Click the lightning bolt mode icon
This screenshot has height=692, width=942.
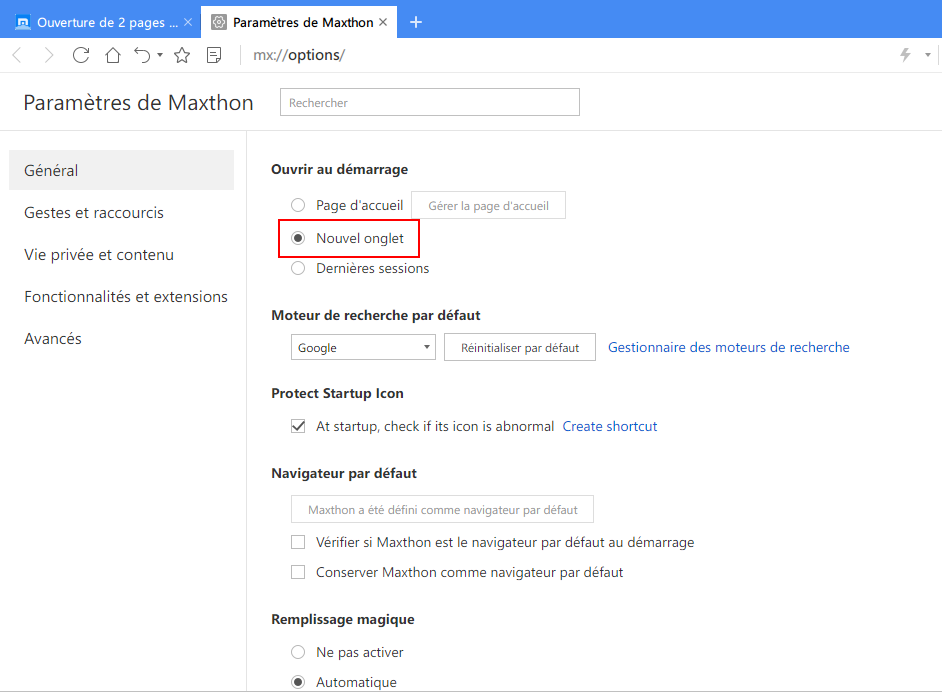(x=905, y=55)
